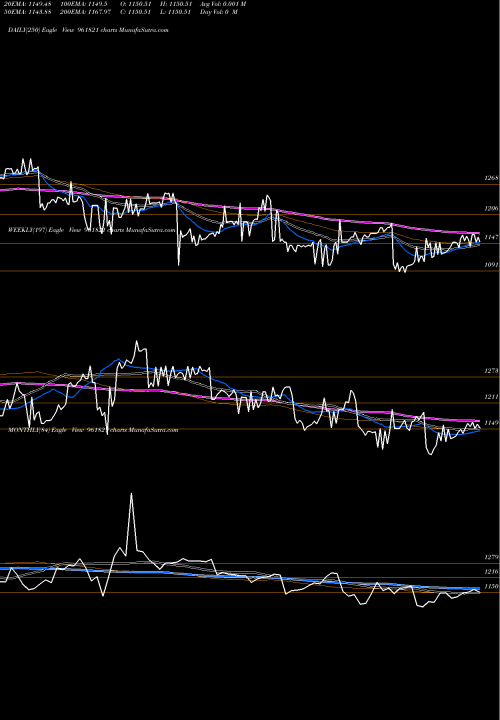Click the Avg Vol 0.001 M readout
Screen dimensions: 500x720
[223, 4]
